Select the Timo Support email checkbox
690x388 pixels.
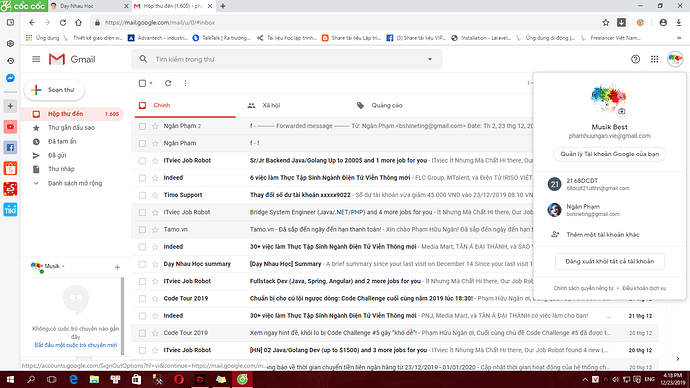point(142,195)
